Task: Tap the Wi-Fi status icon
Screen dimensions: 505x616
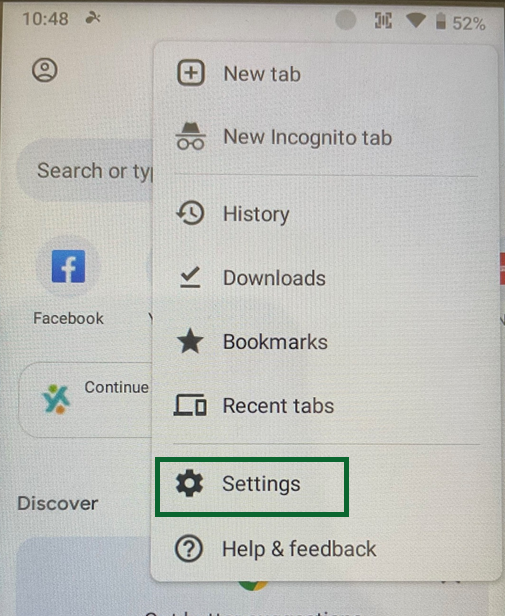Action: click(416, 20)
